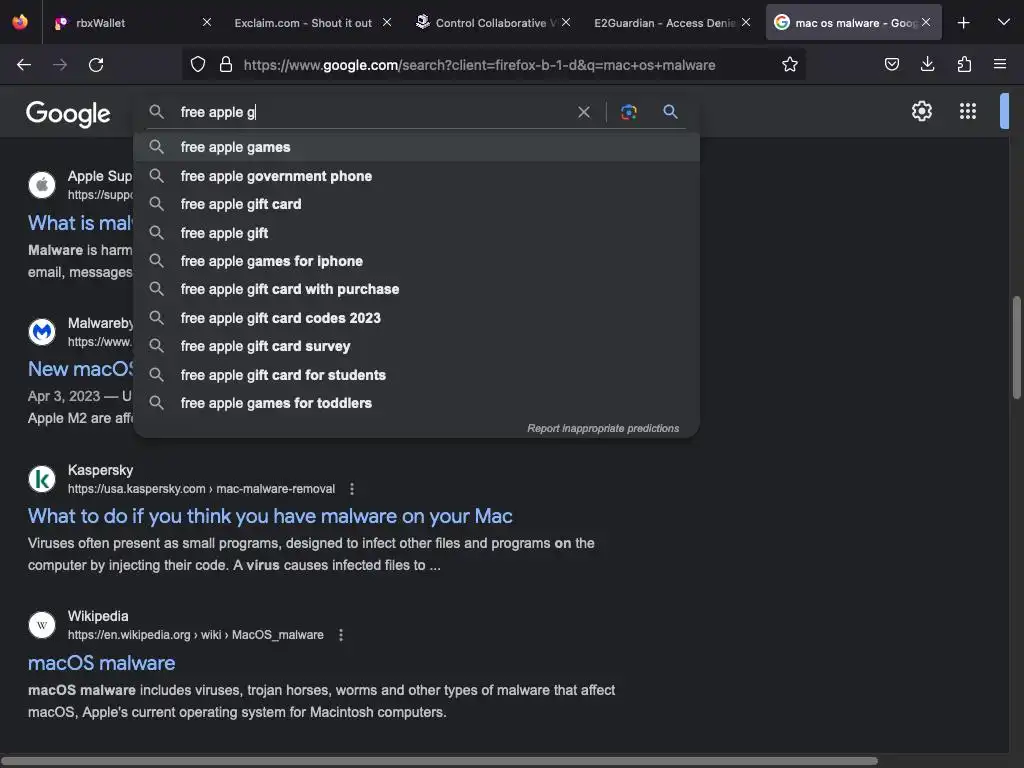Choose free apple games for toddlers

point(416,403)
